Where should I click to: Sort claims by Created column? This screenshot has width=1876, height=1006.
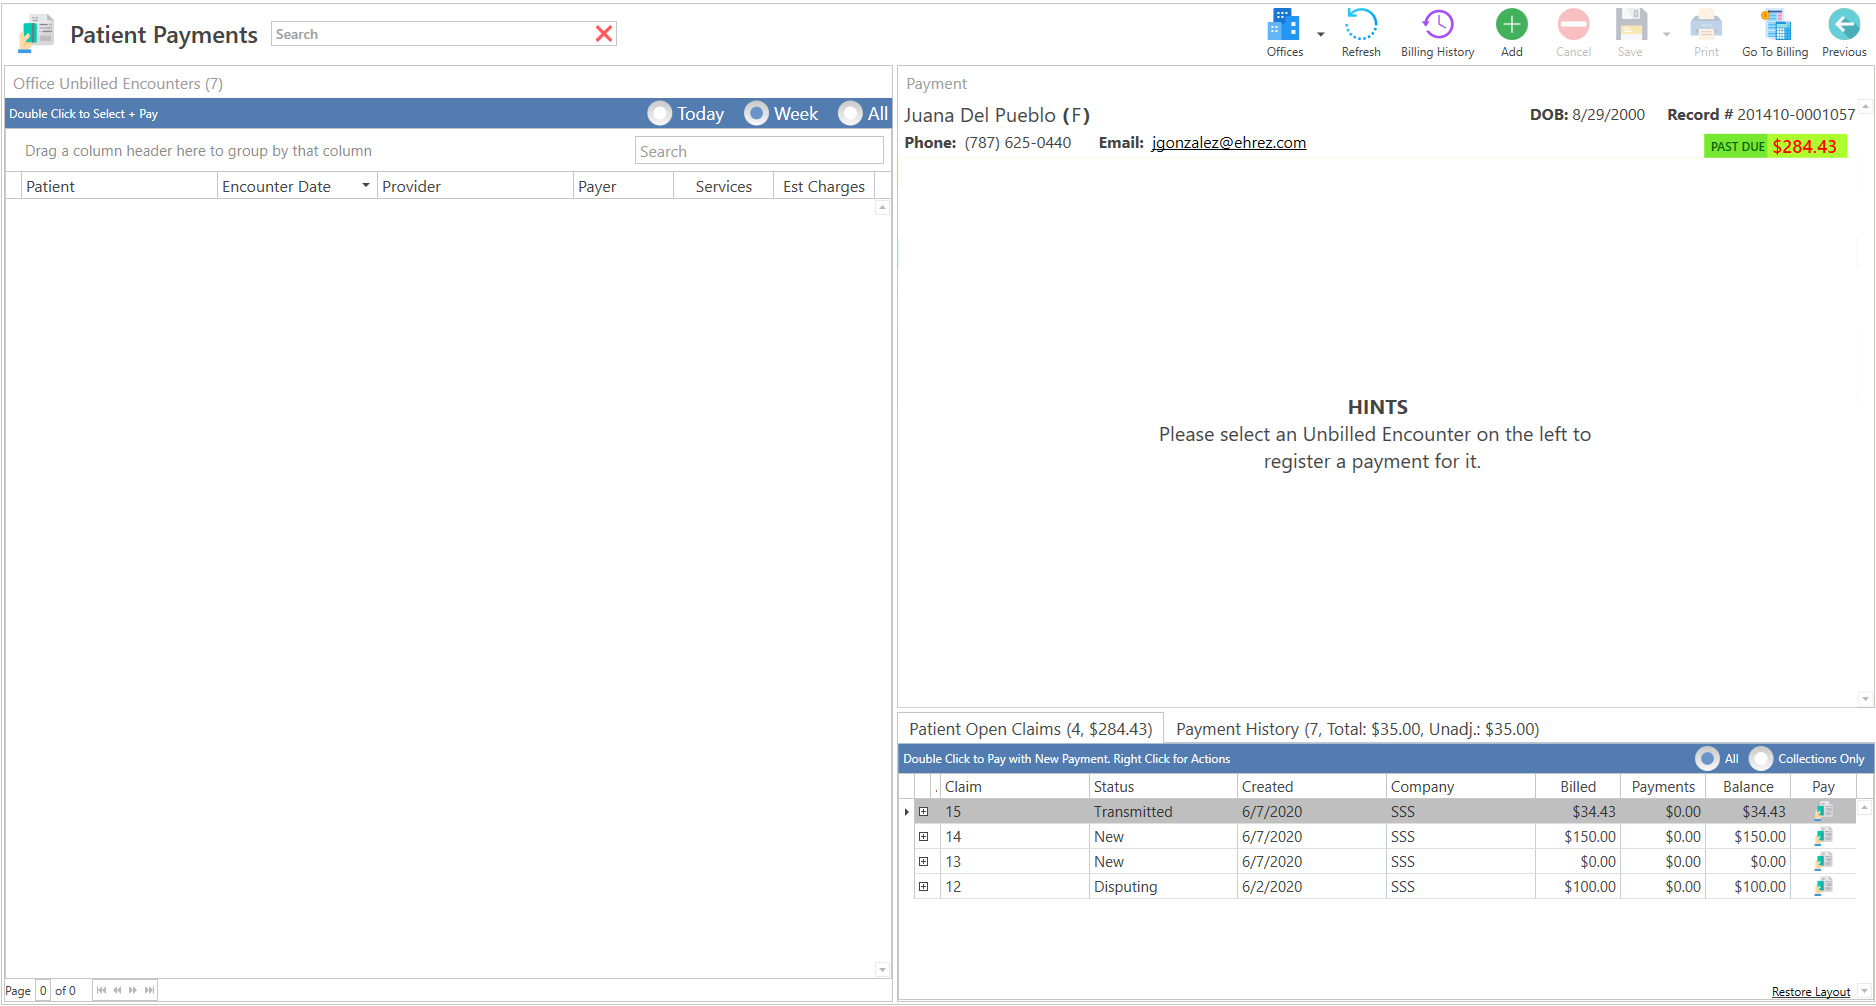pyautogui.click(x=1312, y=786)
